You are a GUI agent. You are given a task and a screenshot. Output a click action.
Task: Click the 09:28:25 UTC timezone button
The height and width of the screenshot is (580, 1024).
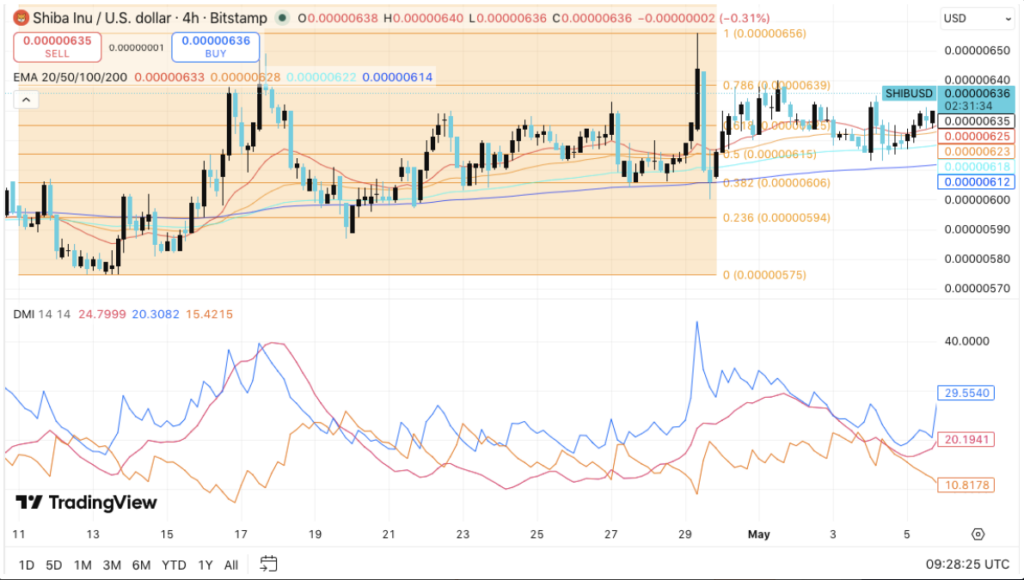pos(967,564)
